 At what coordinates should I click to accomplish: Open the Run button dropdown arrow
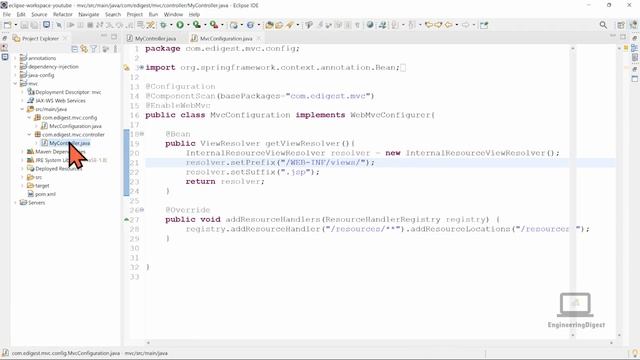188,25
